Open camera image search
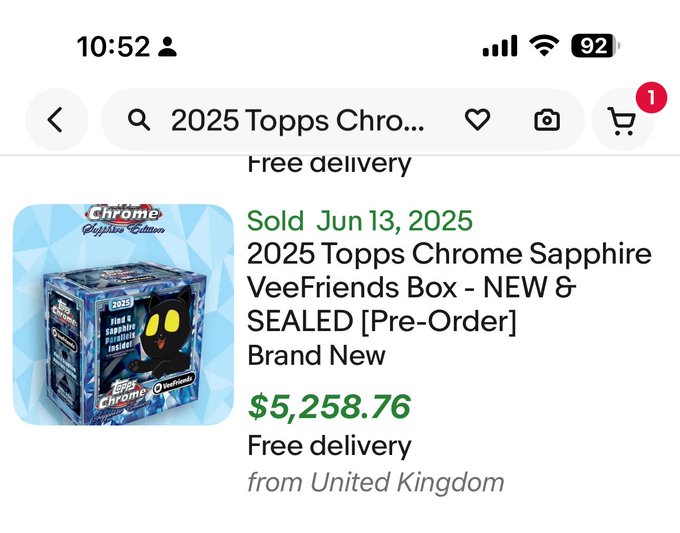Viewport: 680px width, 533px height. tap(546, 120)
